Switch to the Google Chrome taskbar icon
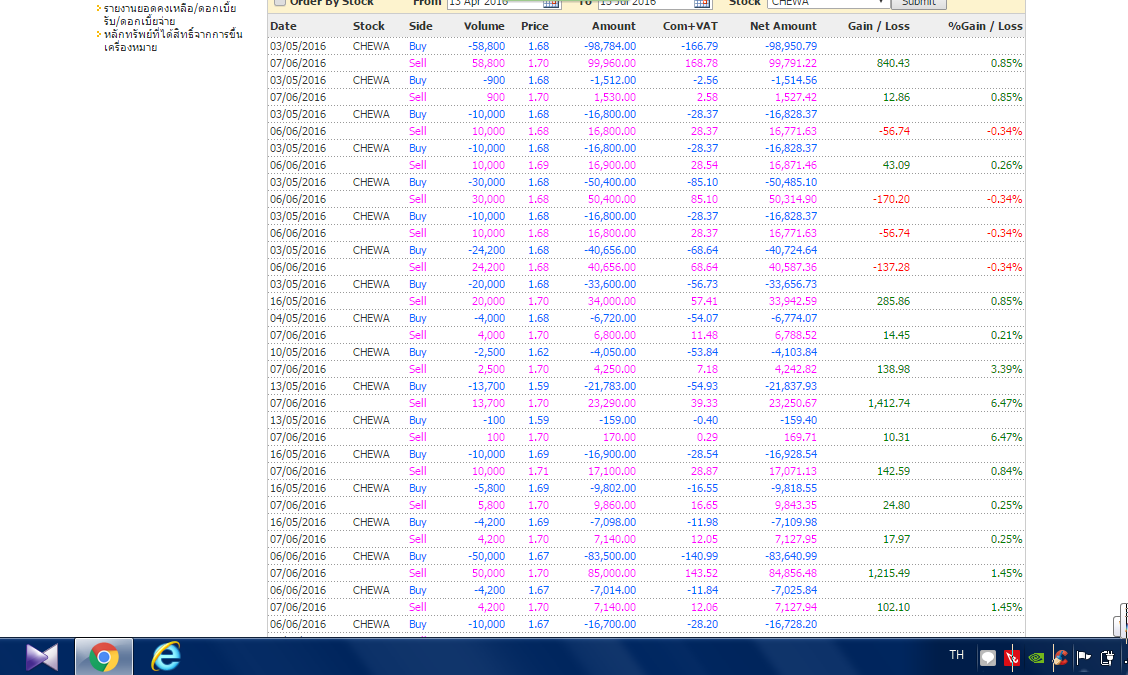This screenshot has width=1128, height=675. pos(104,657)
